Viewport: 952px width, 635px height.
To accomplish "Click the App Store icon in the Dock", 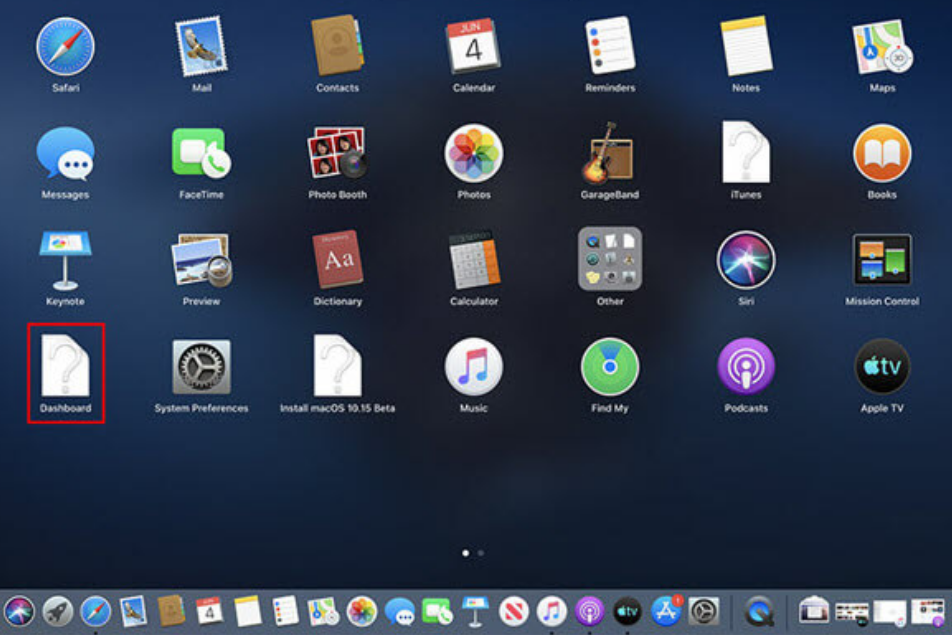I will pyautogui.click(x=666, y=610).
